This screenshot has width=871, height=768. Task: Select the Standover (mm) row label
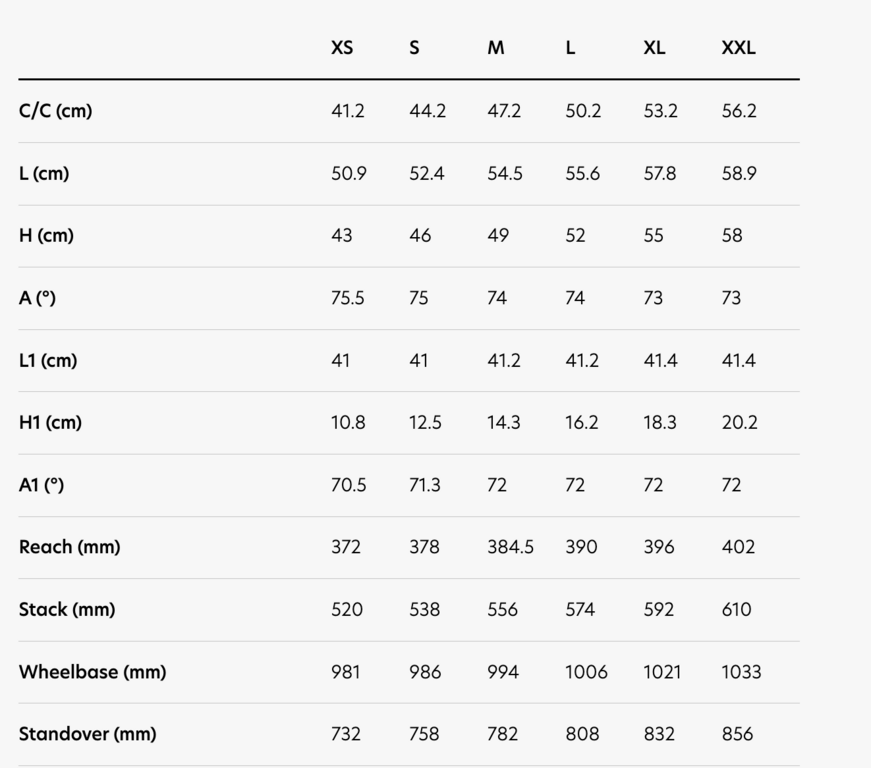click(x=87, y=734)
